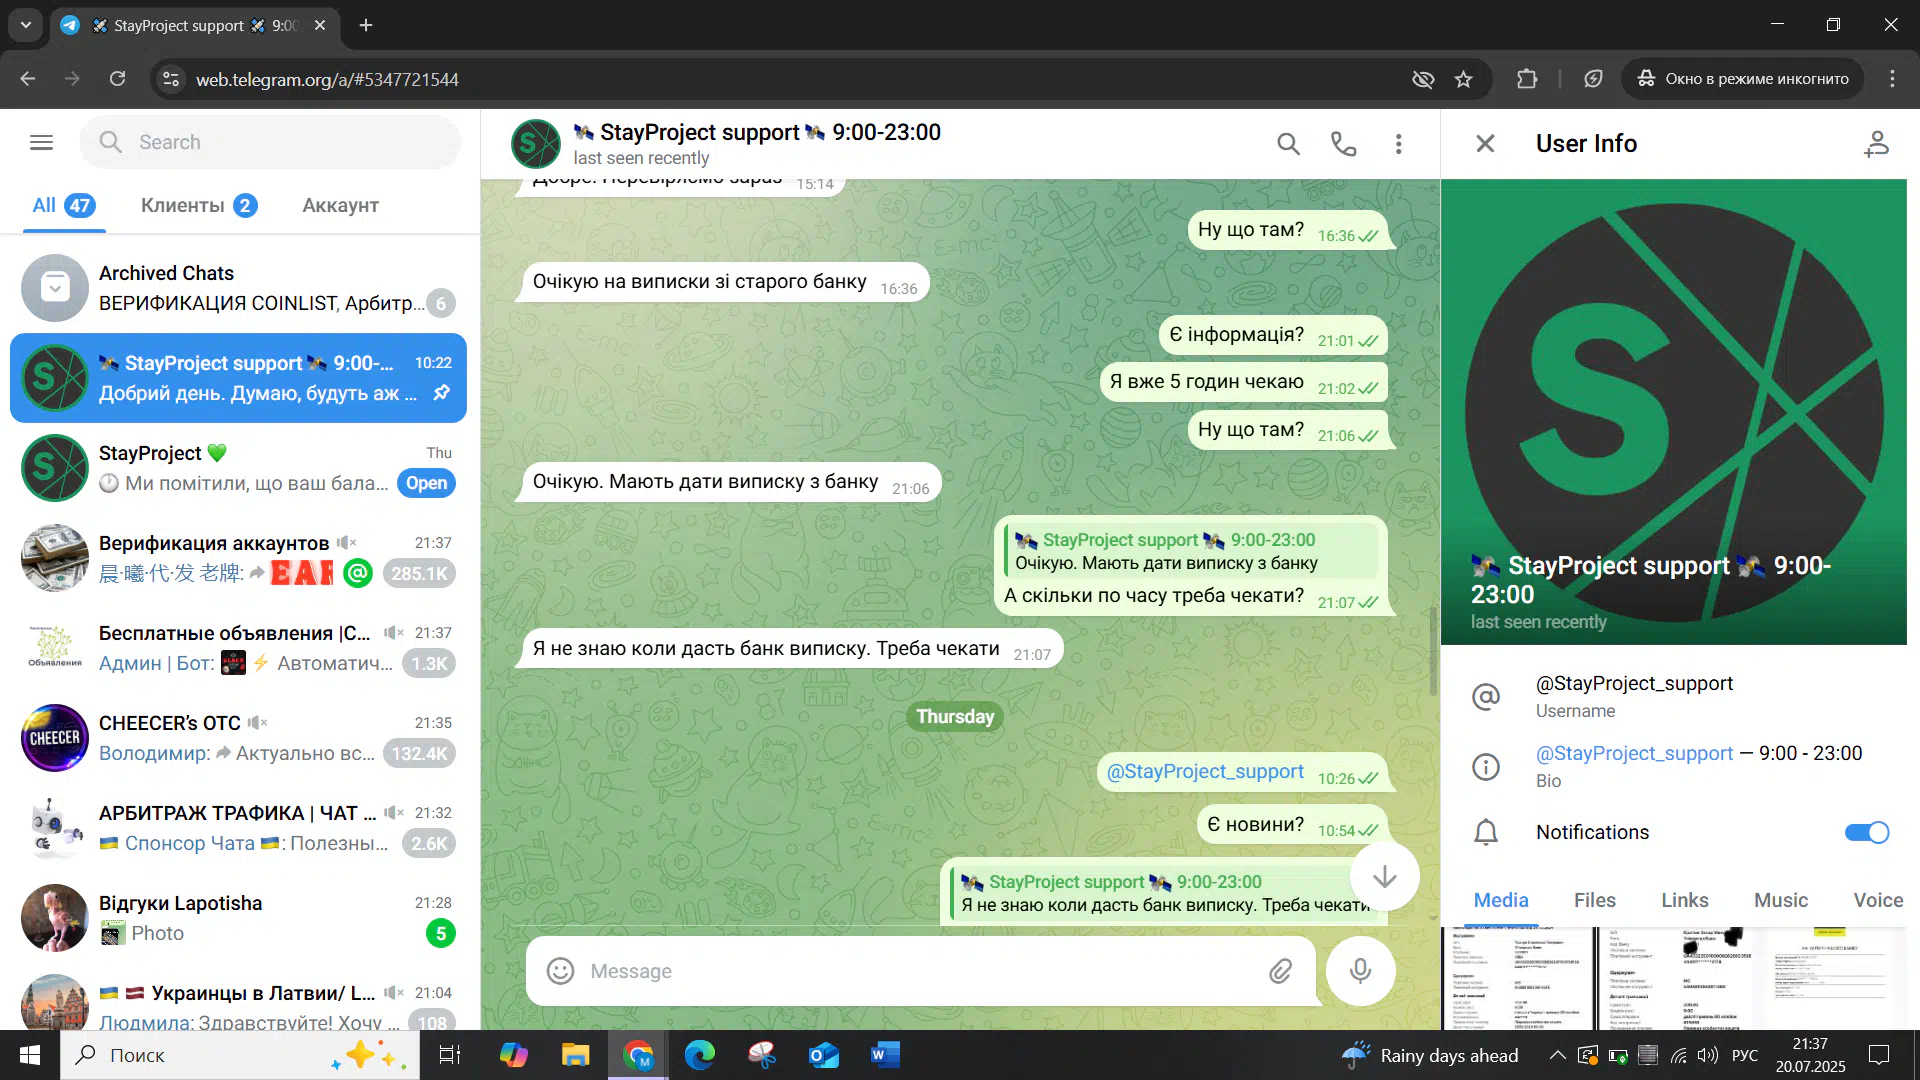The height and width of the screenshot is (1080, 1920).
Task: Click the browser back arrow
Action: coord(27,79)
